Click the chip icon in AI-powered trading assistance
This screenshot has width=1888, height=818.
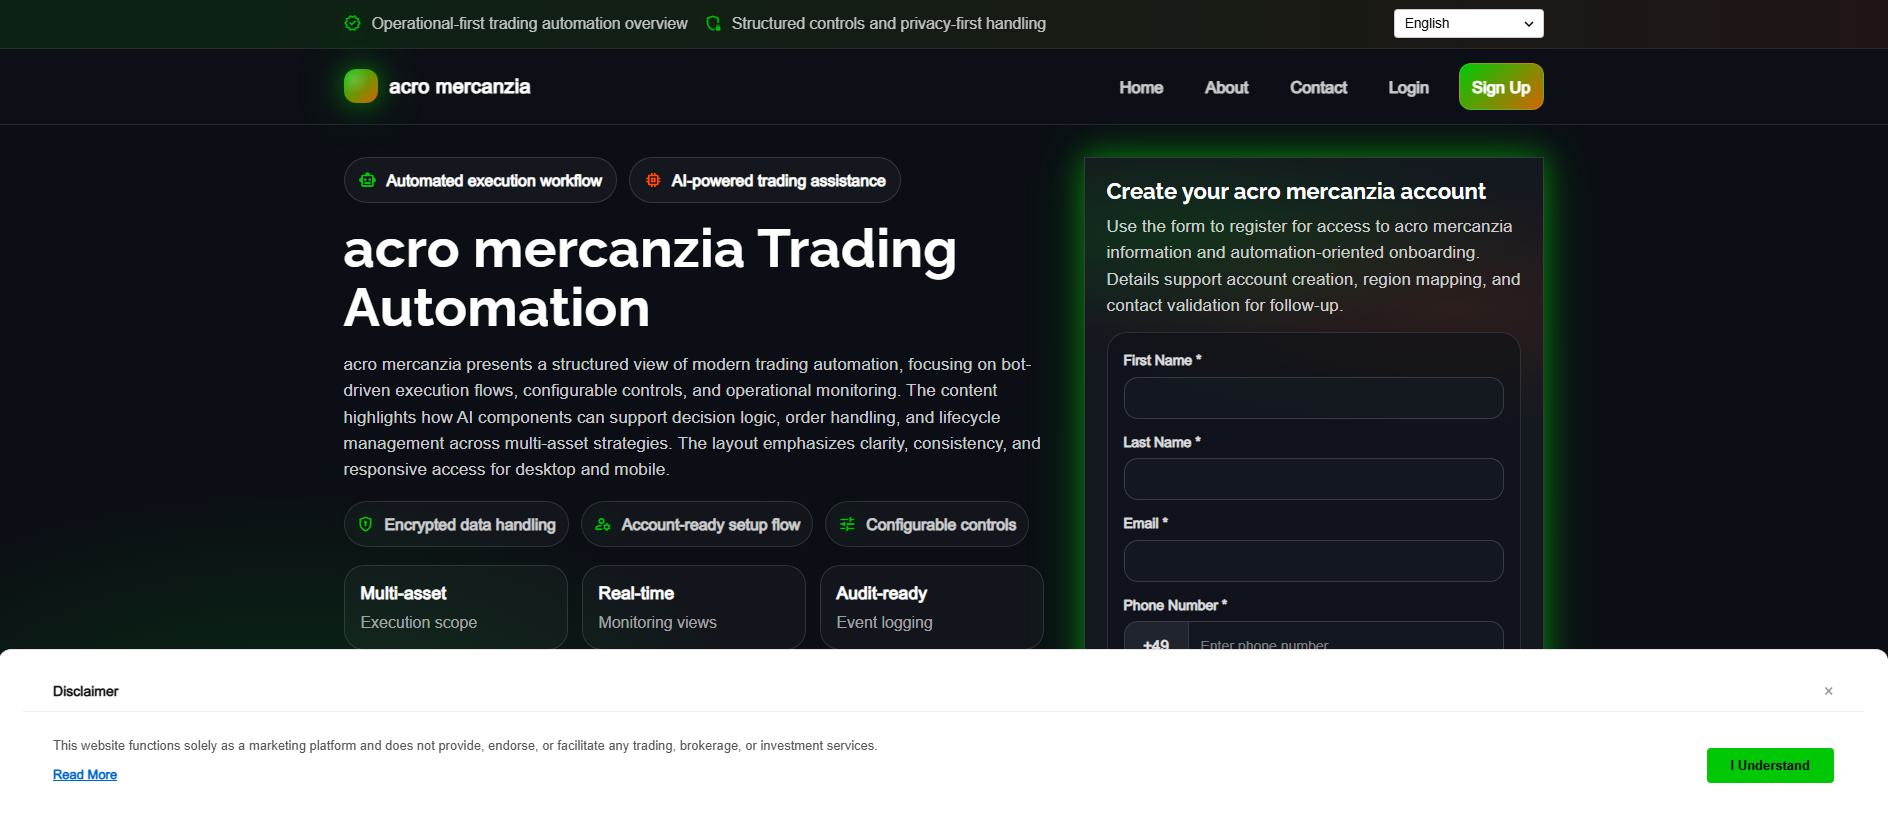pos(653,180)
